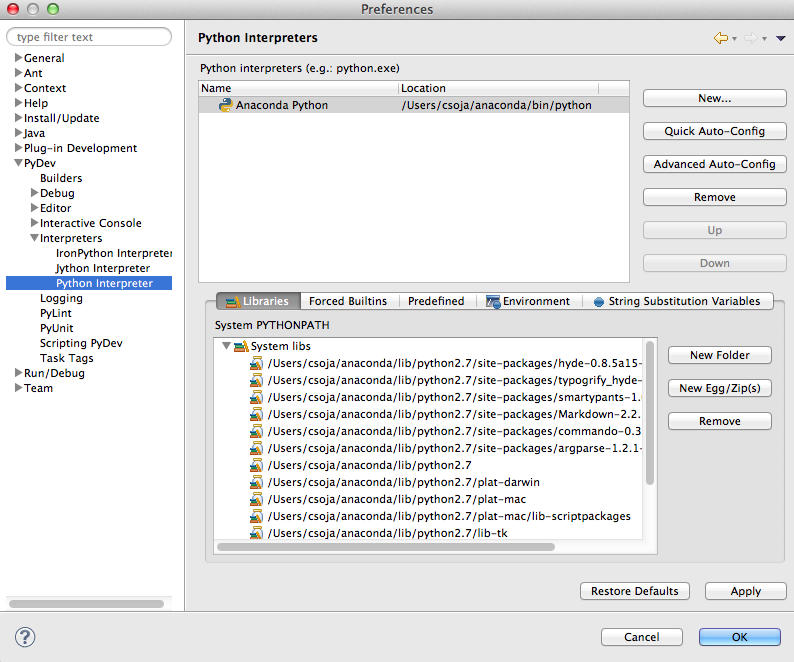Viewport: 794px width, 662px height.
Task: Remove the selected interpreter
Action: coord(714,197)
